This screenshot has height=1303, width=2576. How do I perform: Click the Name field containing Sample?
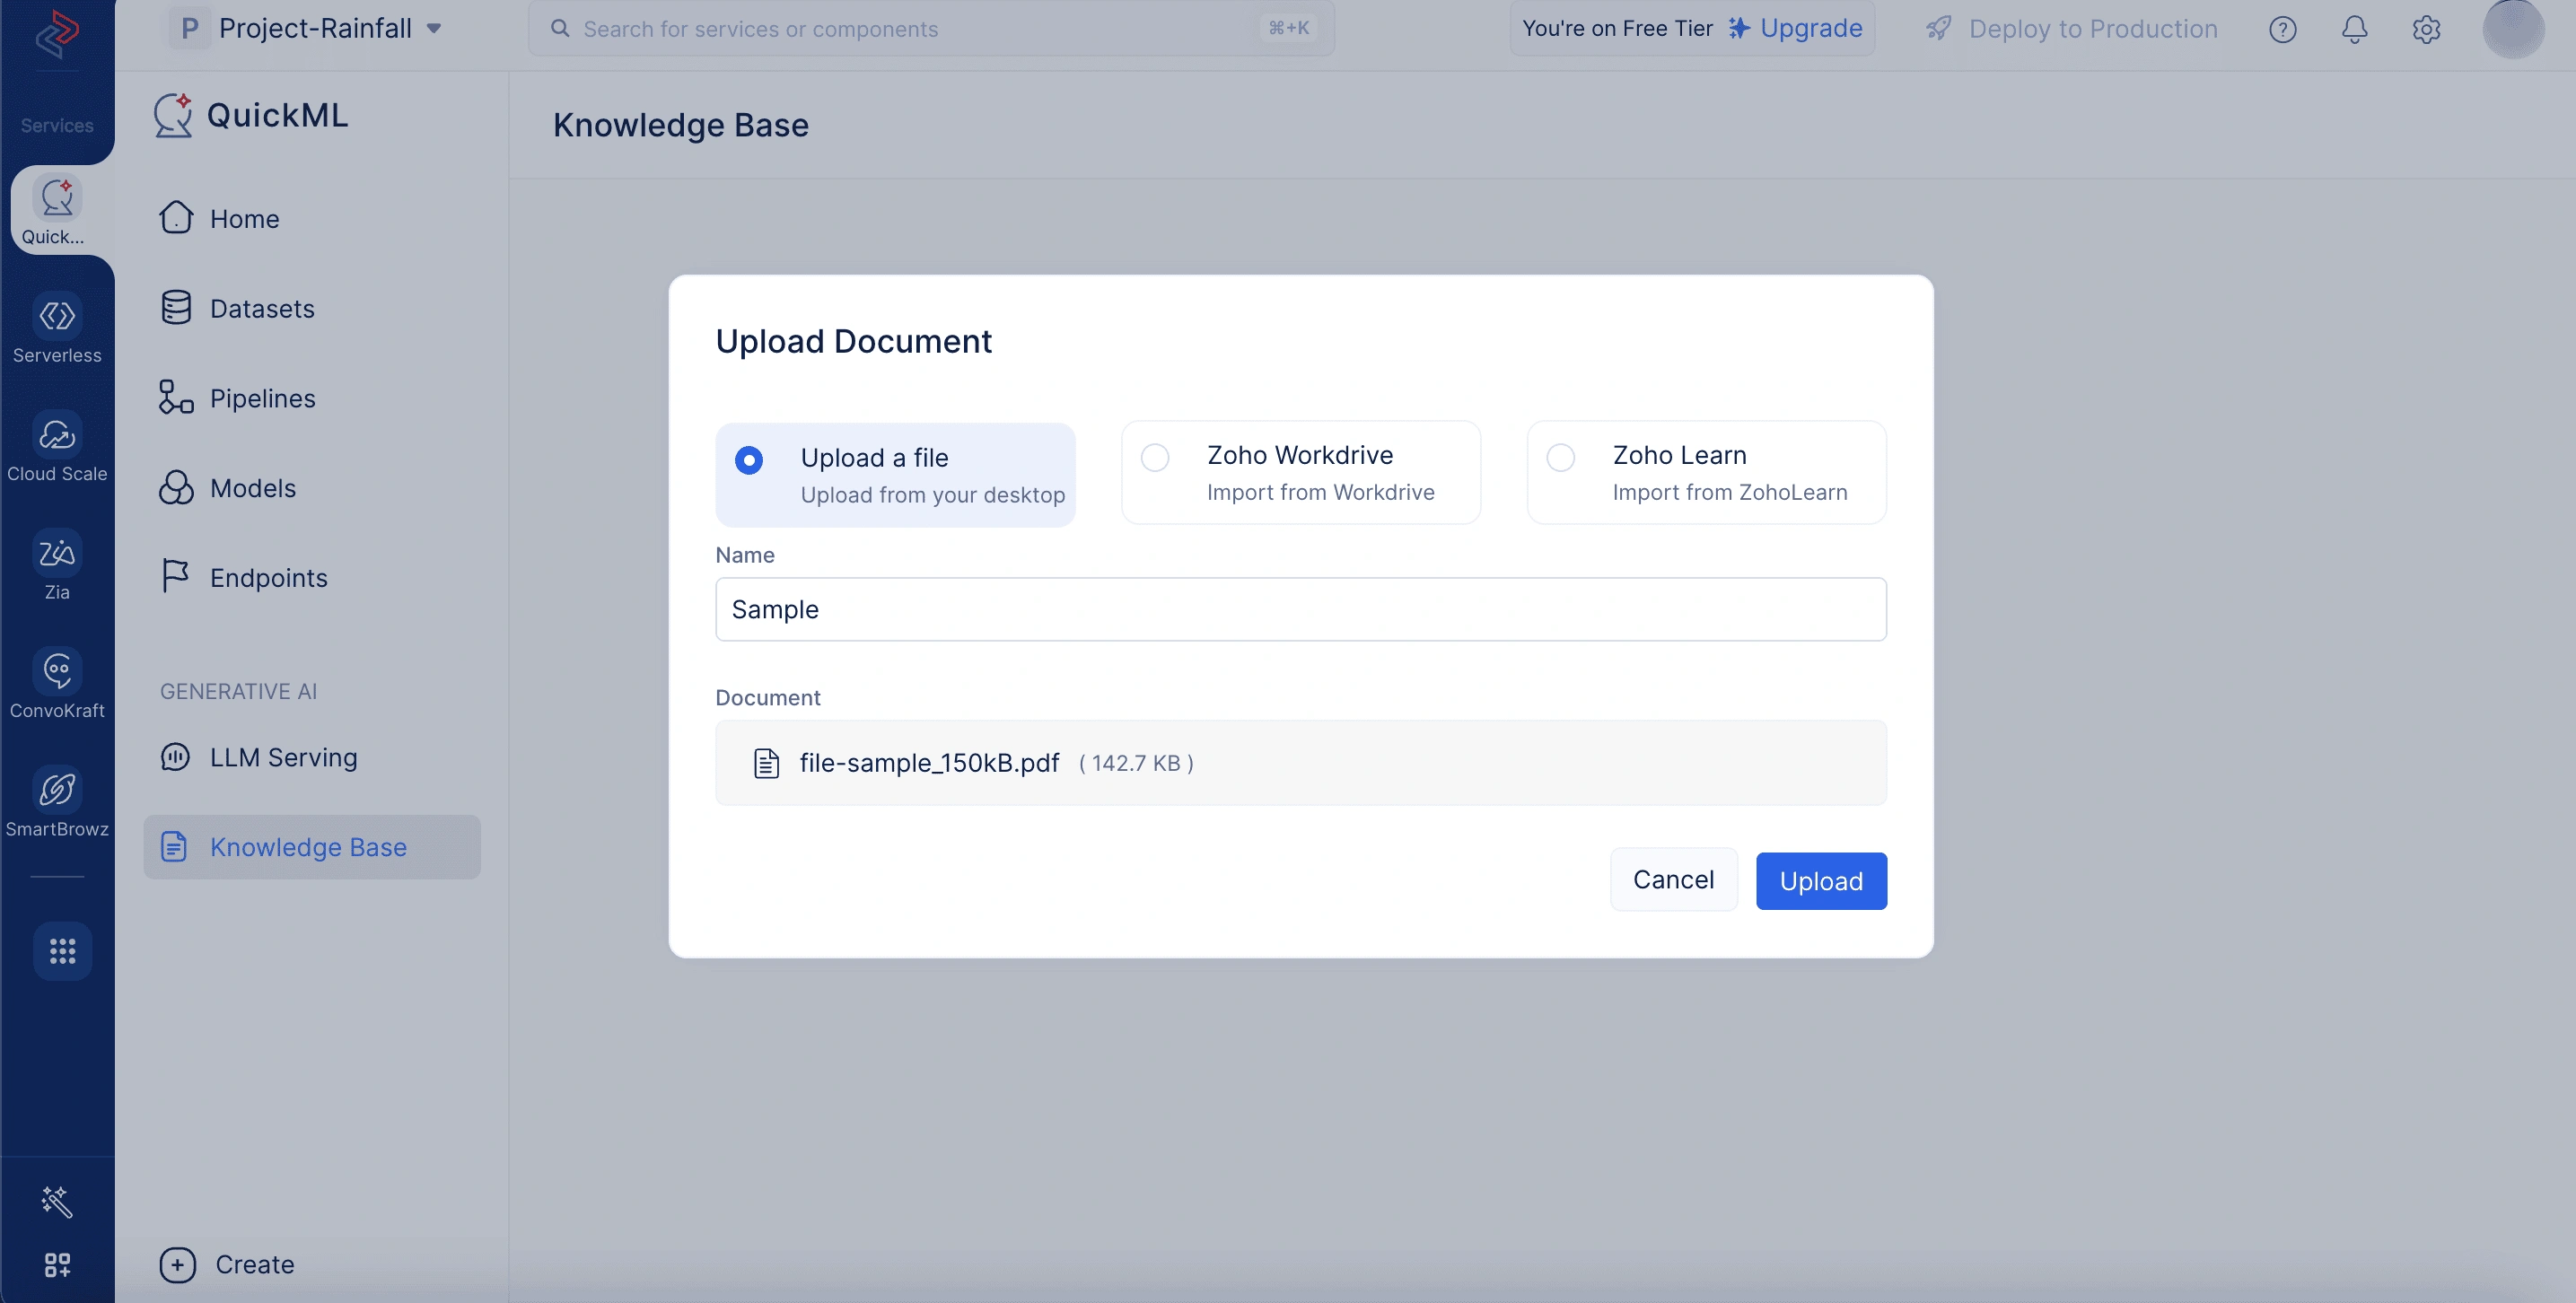(x=1300, y=609)
